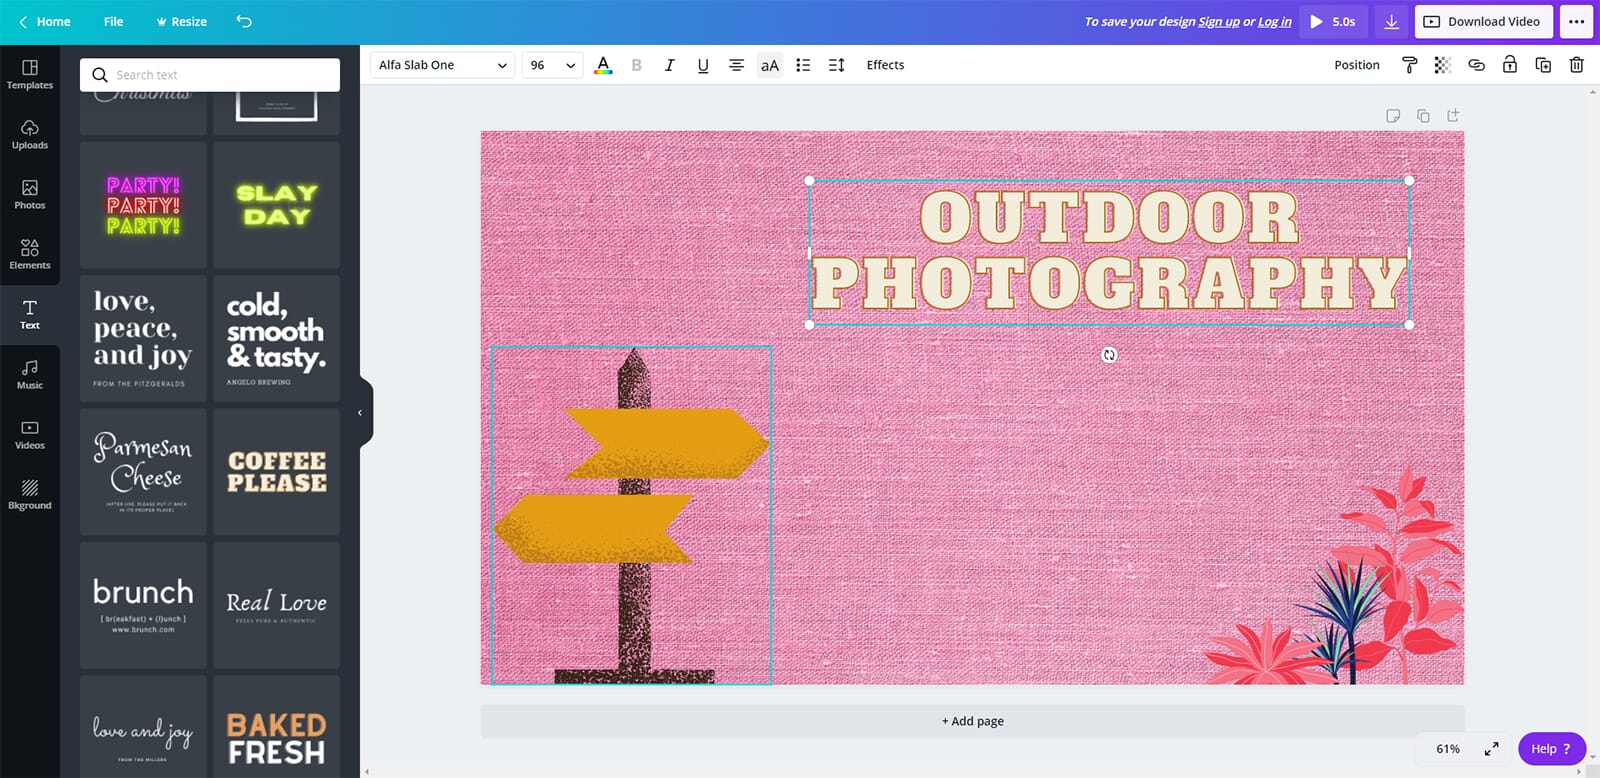Select the SLAY DAY neon text template

pyautogui.click(x=277, y=205)
